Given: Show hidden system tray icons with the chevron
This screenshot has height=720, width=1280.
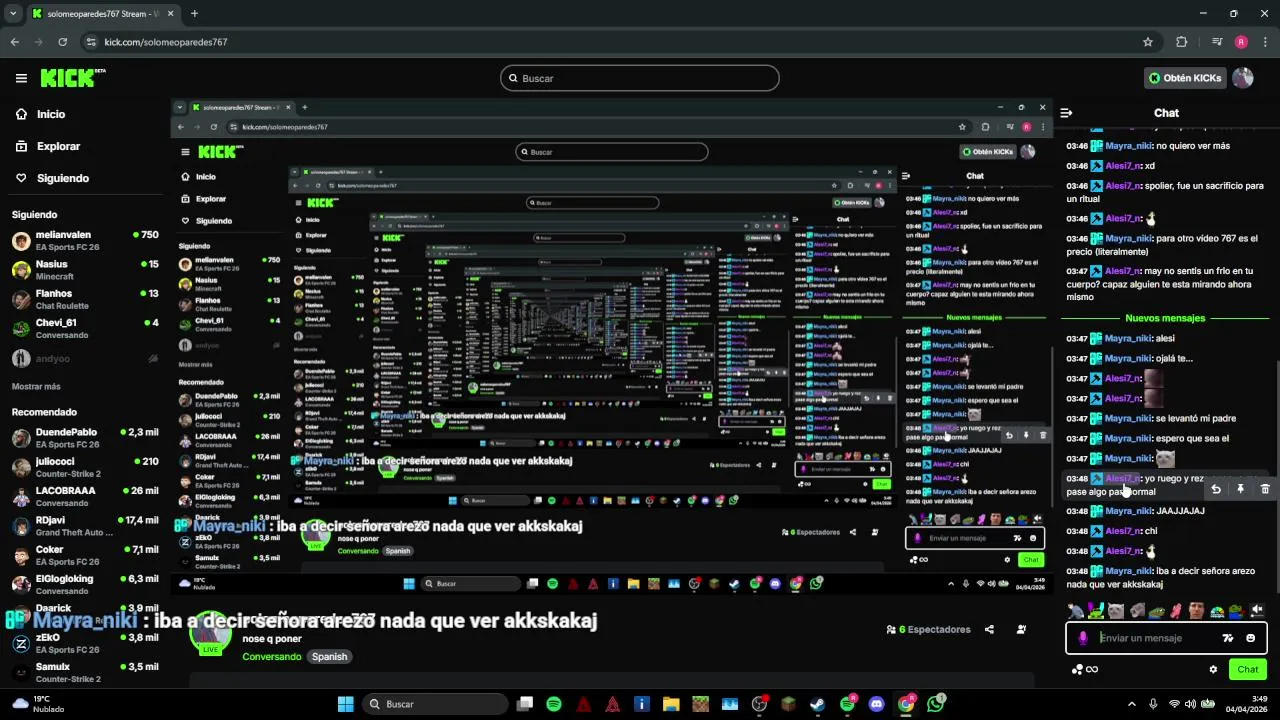Looking at the screenshot, I should click(1130, 704).
